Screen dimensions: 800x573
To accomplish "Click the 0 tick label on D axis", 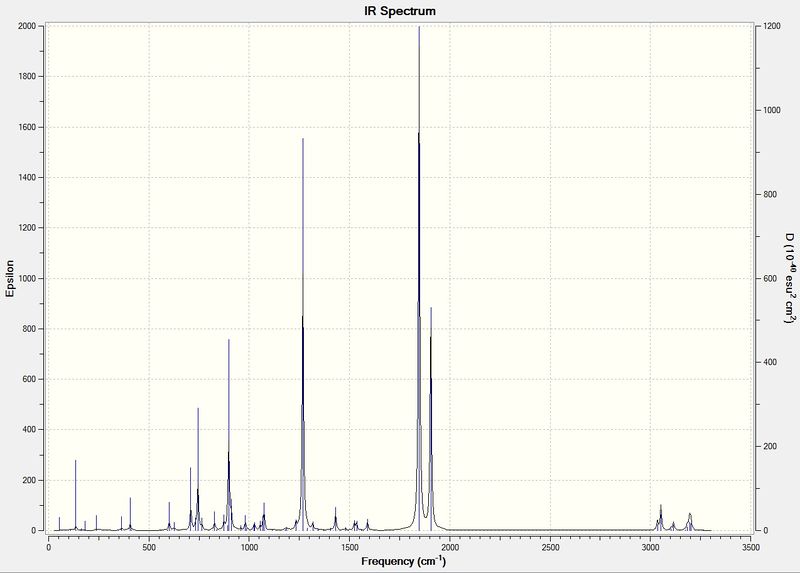I will [766, 531].
